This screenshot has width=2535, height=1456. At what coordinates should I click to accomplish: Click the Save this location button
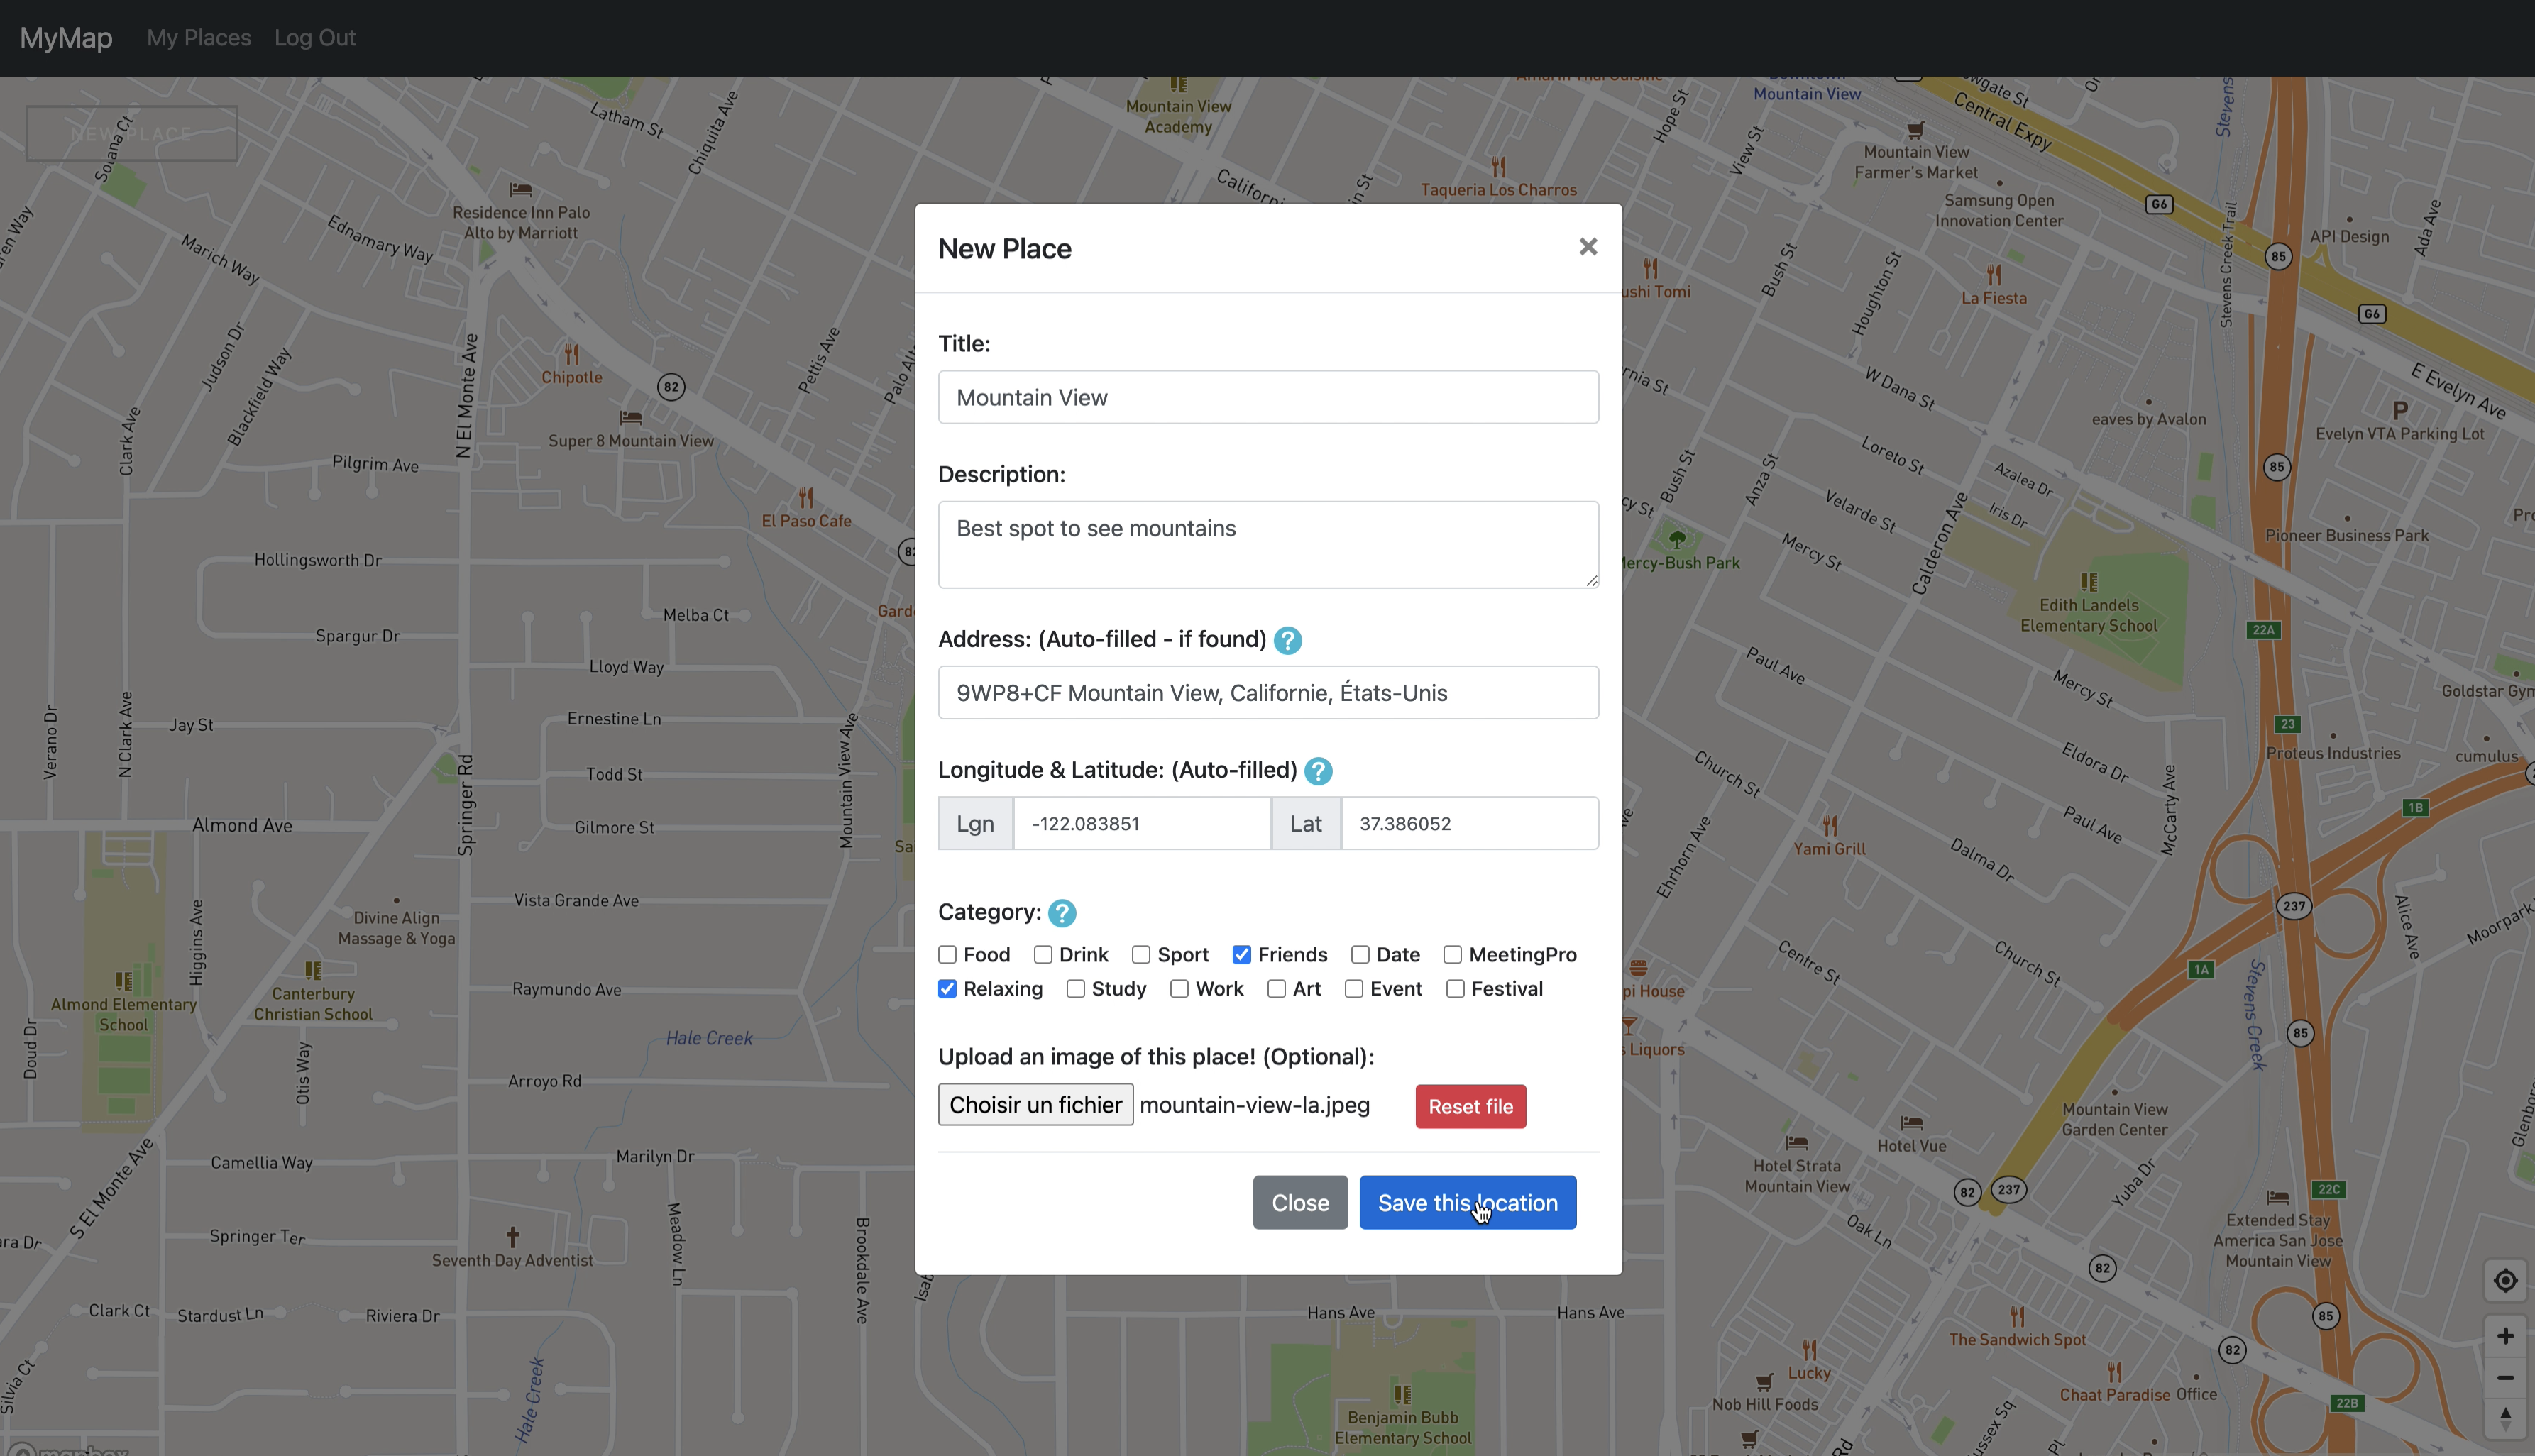pos(1467,1202)
